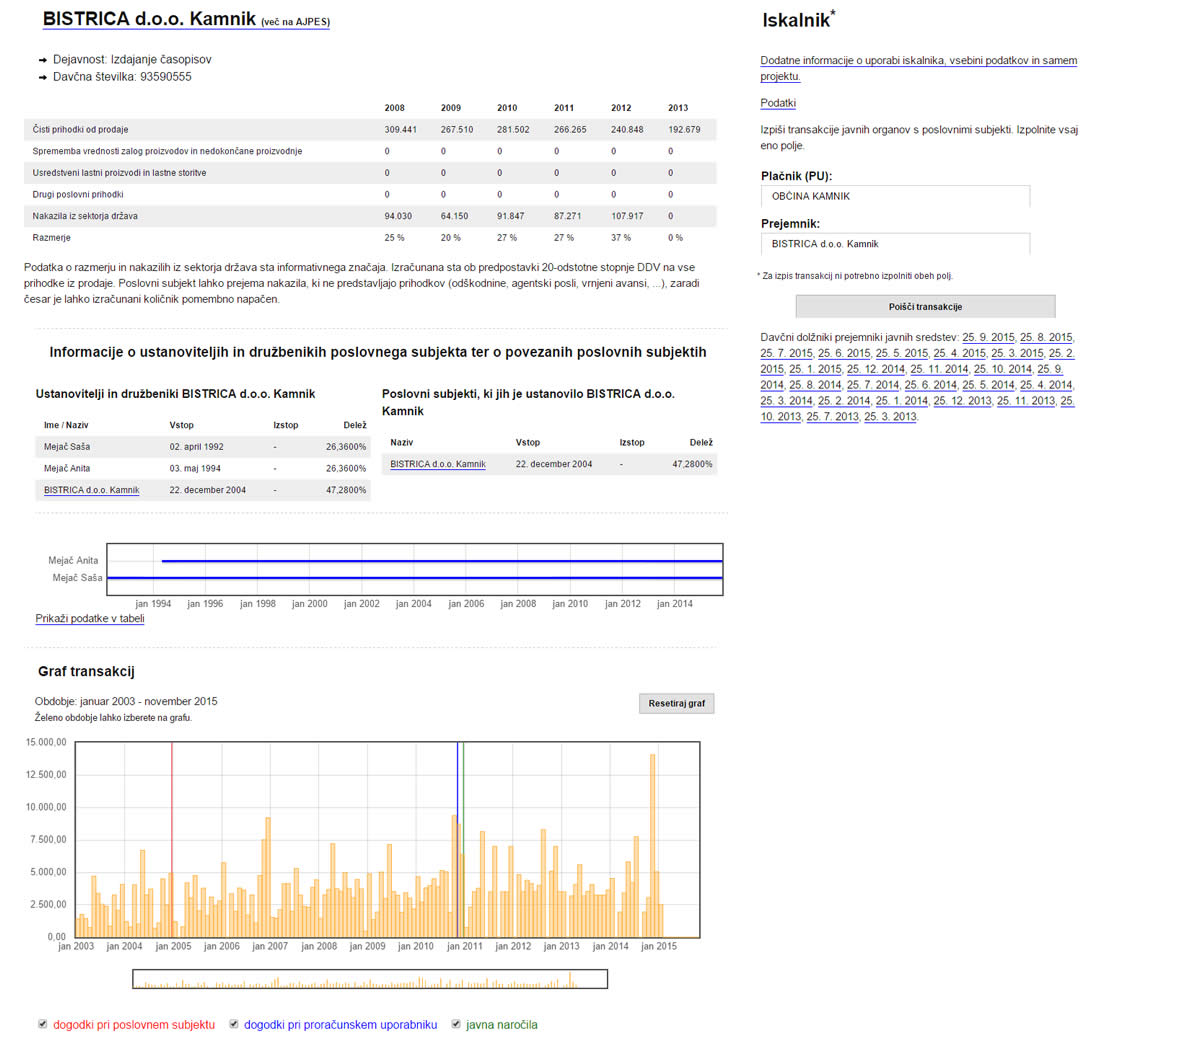Click the Plačnik (PU) input field
This screenshot has height=1045, width=1200.
[x=895, y=197]
